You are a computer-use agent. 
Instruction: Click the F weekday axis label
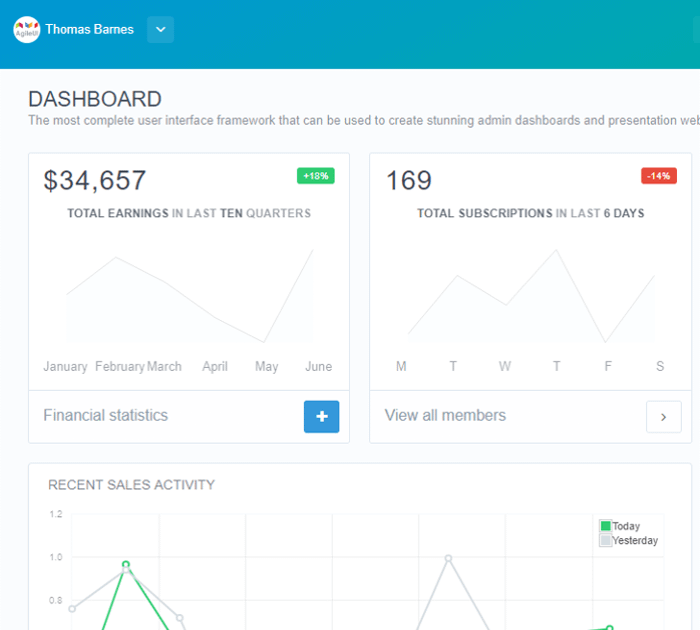click(x=608, y=367)
